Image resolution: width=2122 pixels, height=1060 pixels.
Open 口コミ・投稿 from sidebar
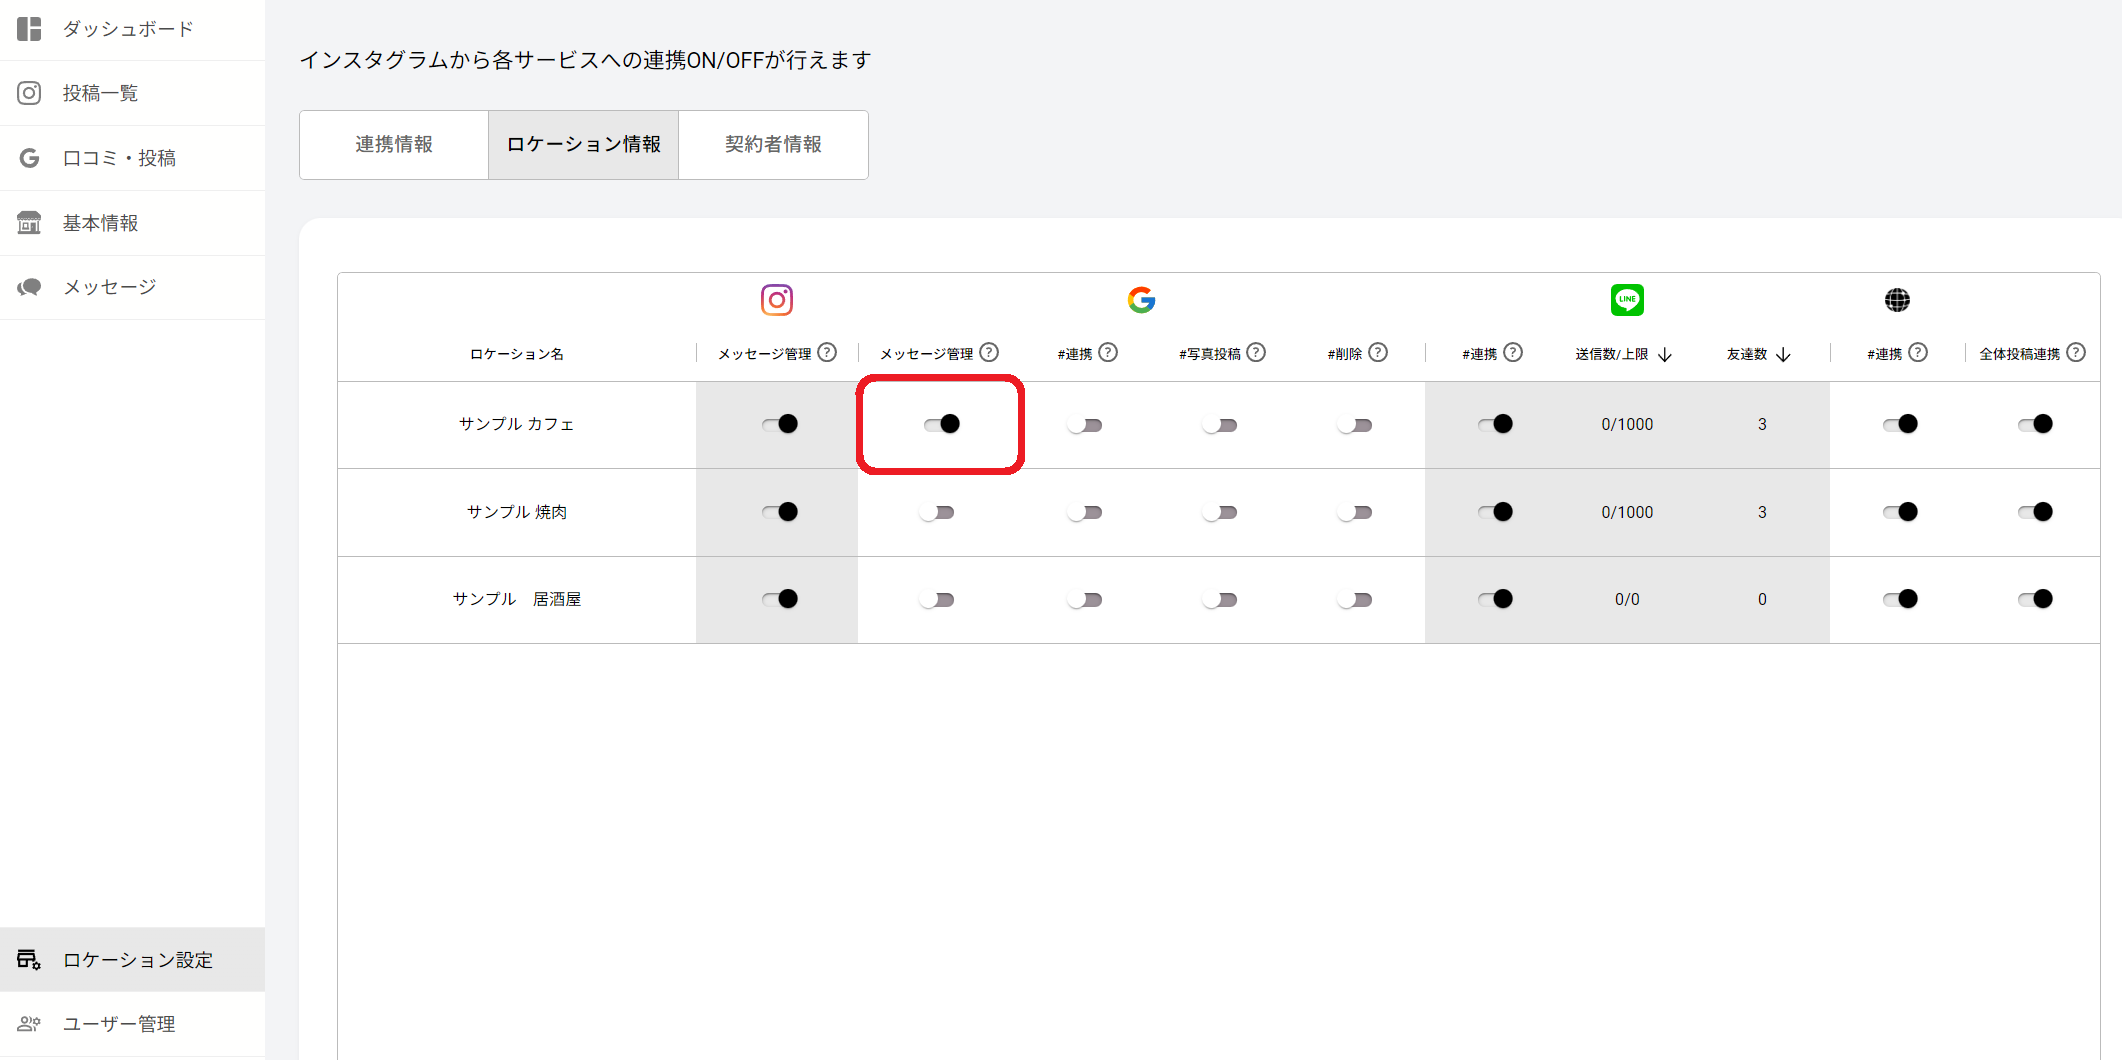(119, 158)
